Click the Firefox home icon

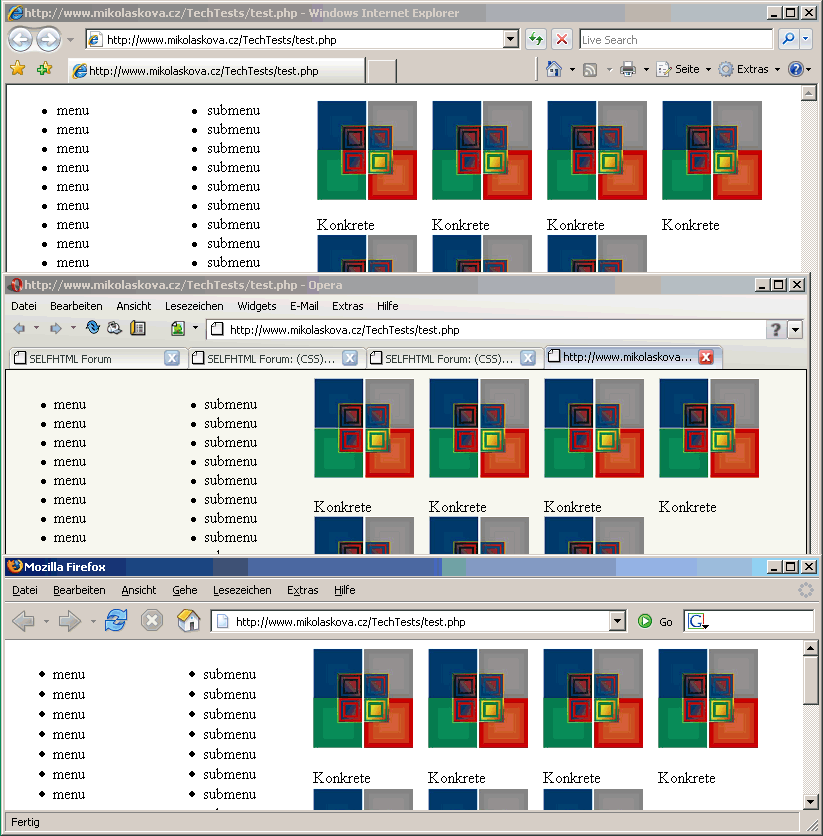(189, 621)
